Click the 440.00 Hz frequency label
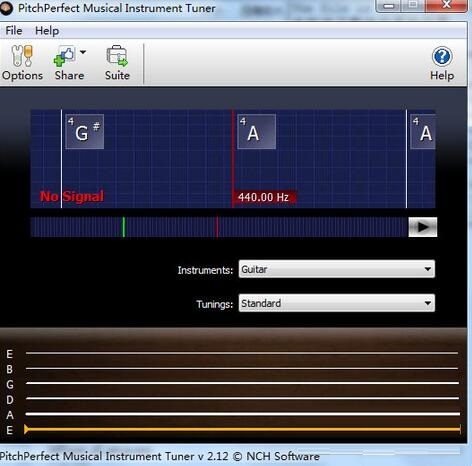This screenshot has height=466, width=472. [x=263, y=197]
